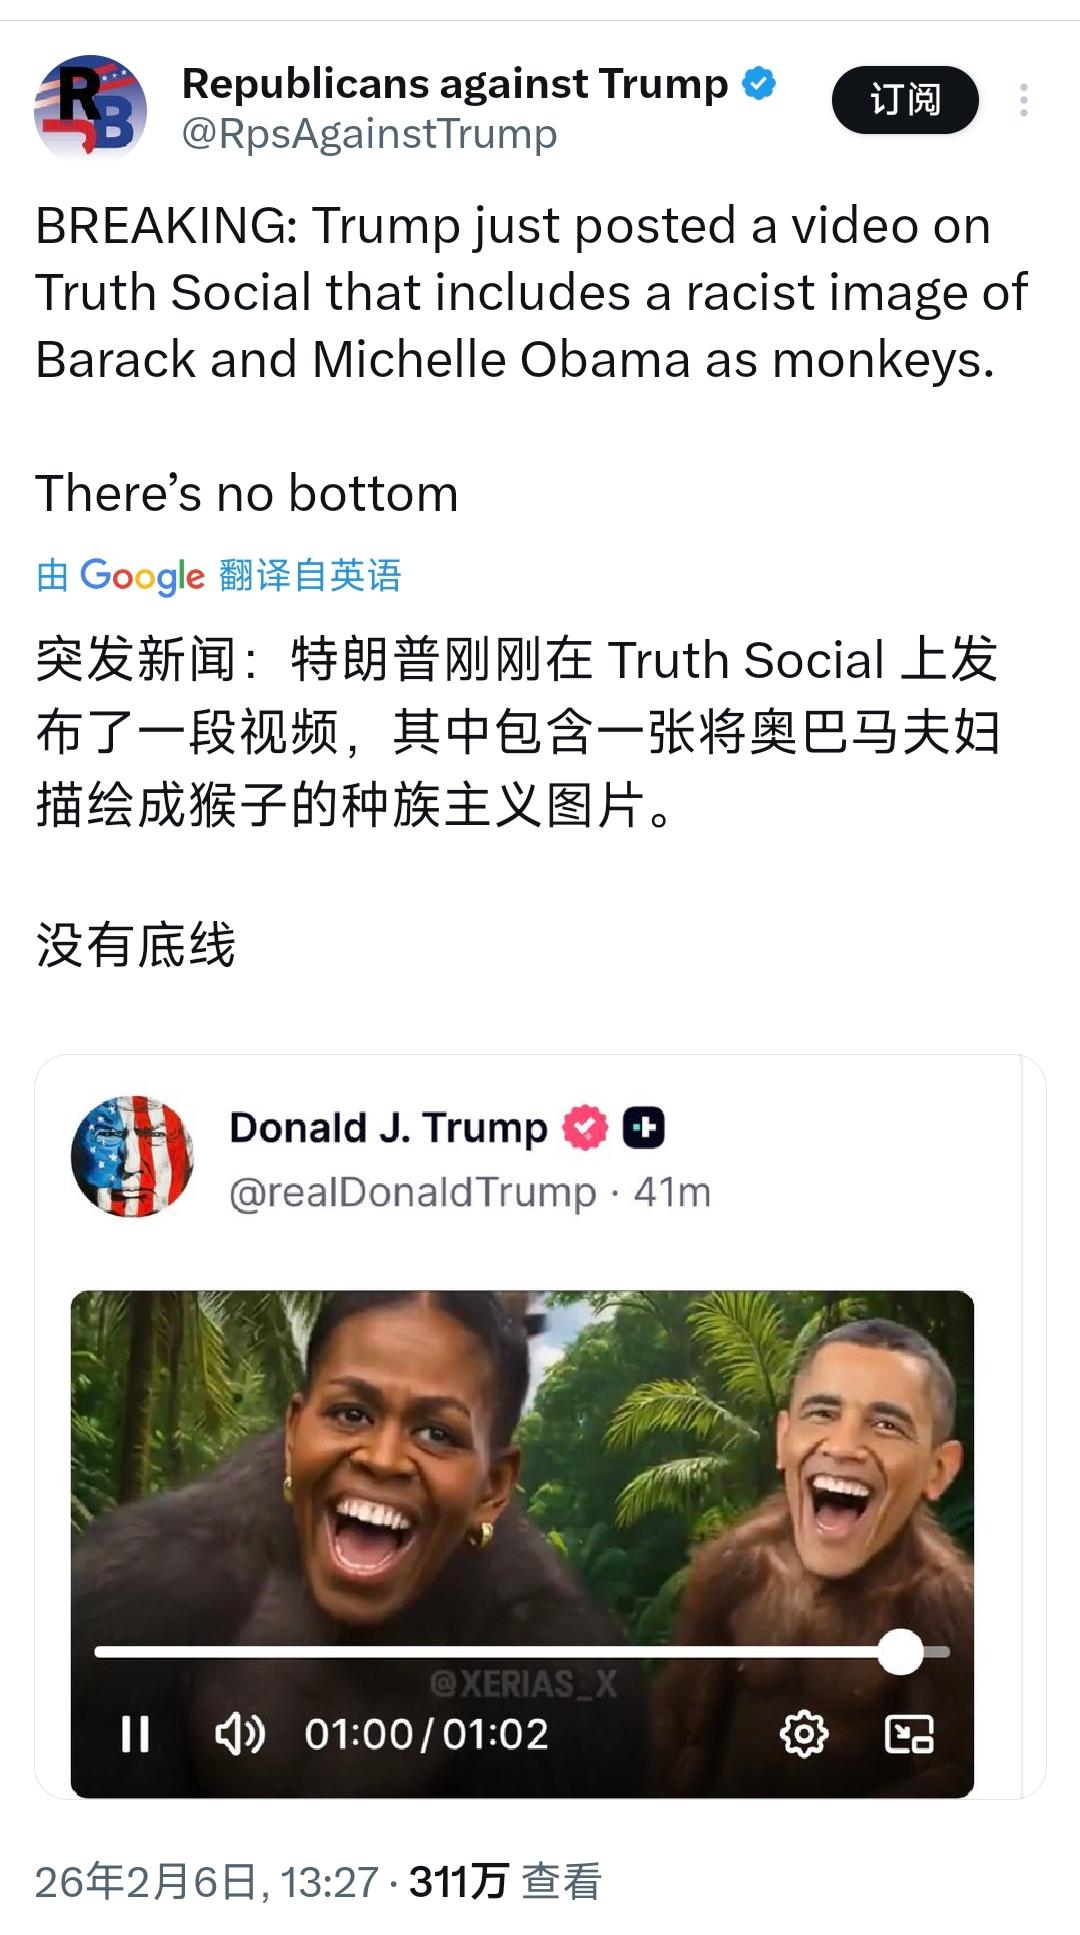Open the RB profile avatar

90,107
